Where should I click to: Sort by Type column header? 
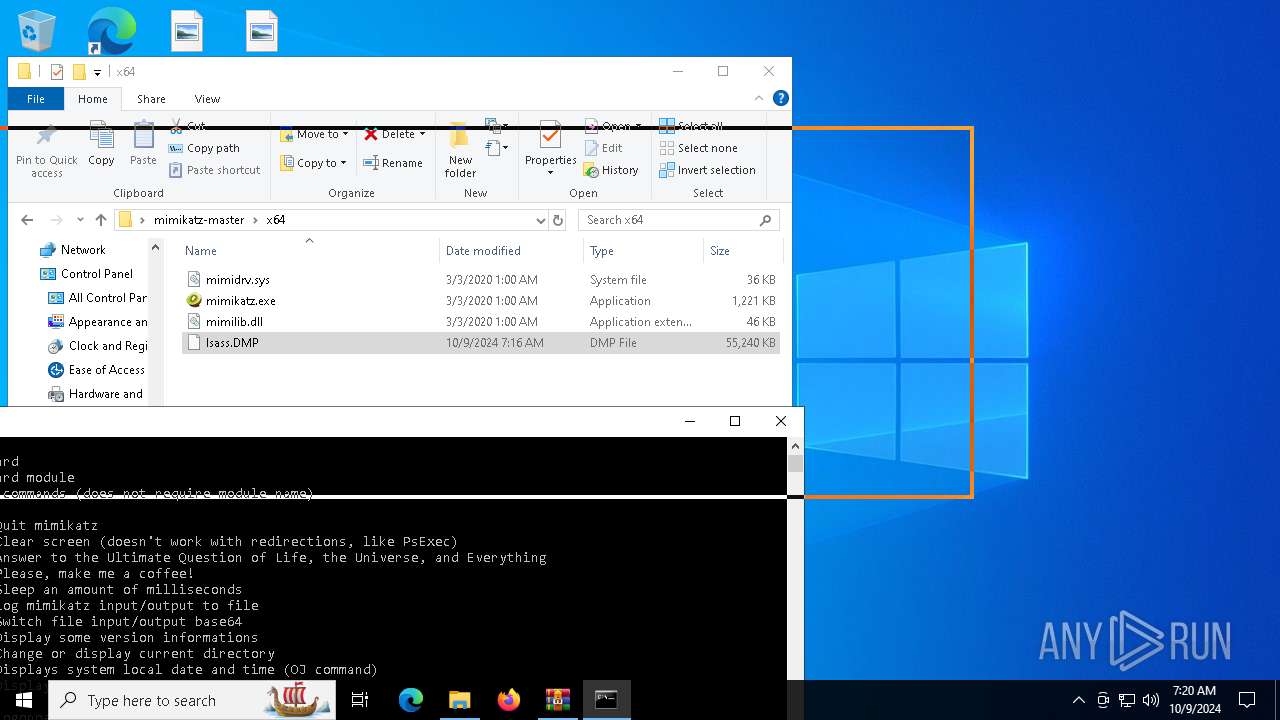pyautogui.click(x=643, y=251)
